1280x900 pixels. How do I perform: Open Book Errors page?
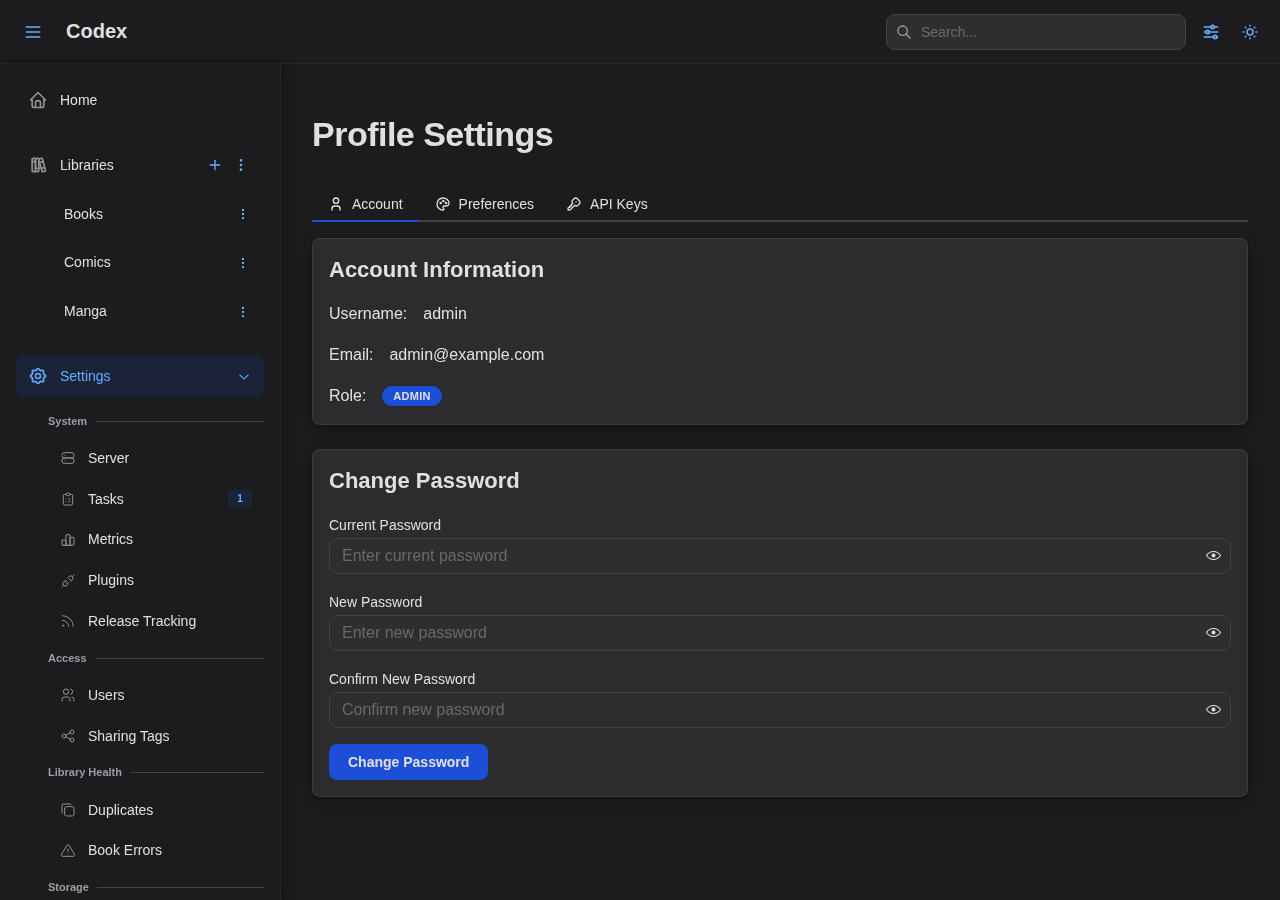(156, 850)
